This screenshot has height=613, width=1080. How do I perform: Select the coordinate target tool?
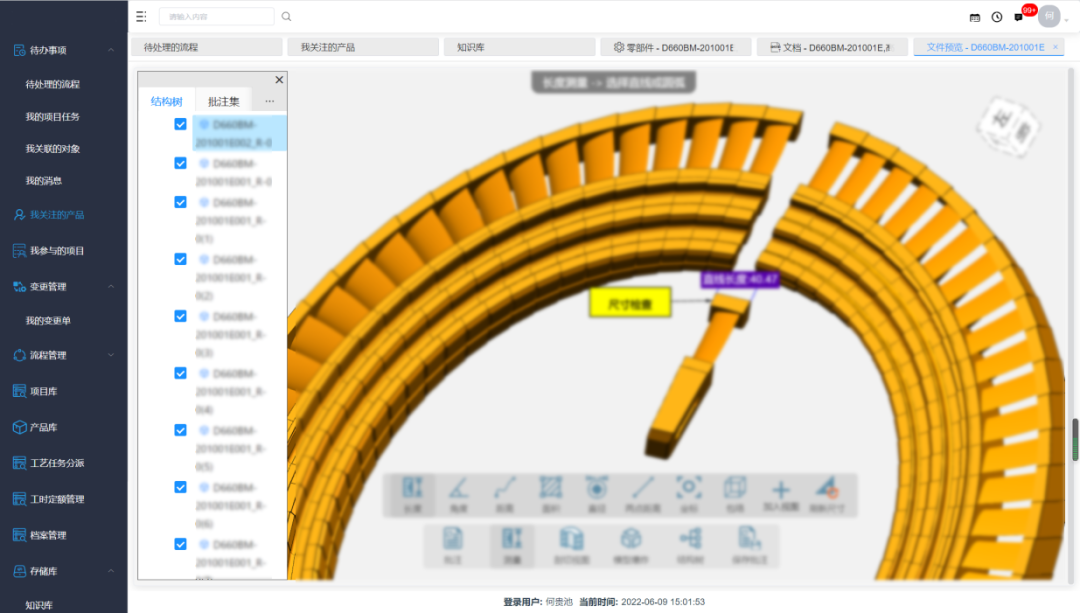tap(689, 495)
